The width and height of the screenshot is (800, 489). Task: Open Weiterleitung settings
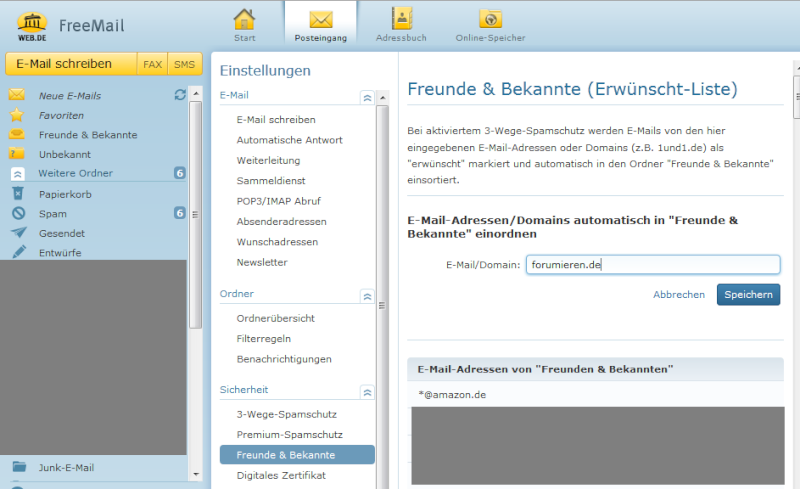[268, 160]
